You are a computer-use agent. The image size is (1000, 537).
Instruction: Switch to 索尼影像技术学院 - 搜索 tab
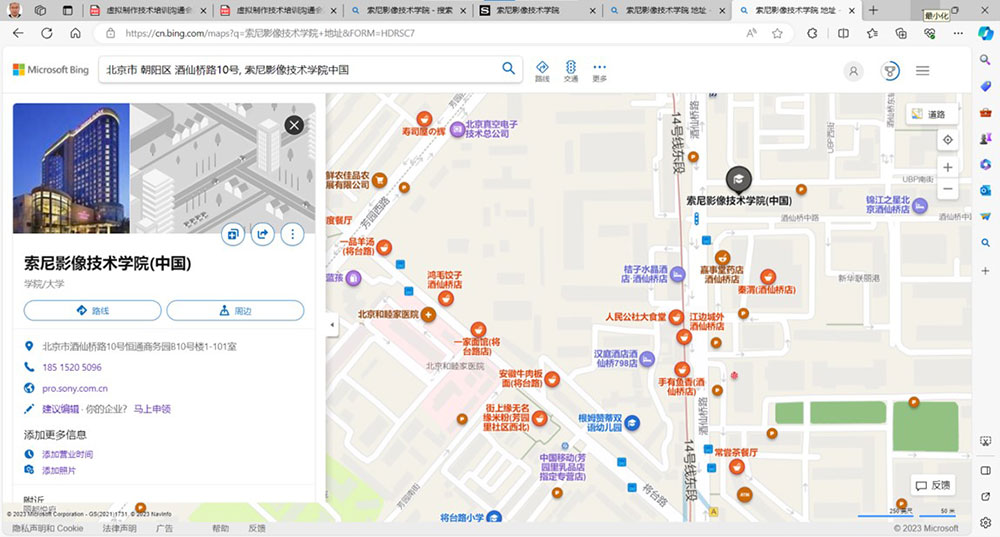pos(409,10)
